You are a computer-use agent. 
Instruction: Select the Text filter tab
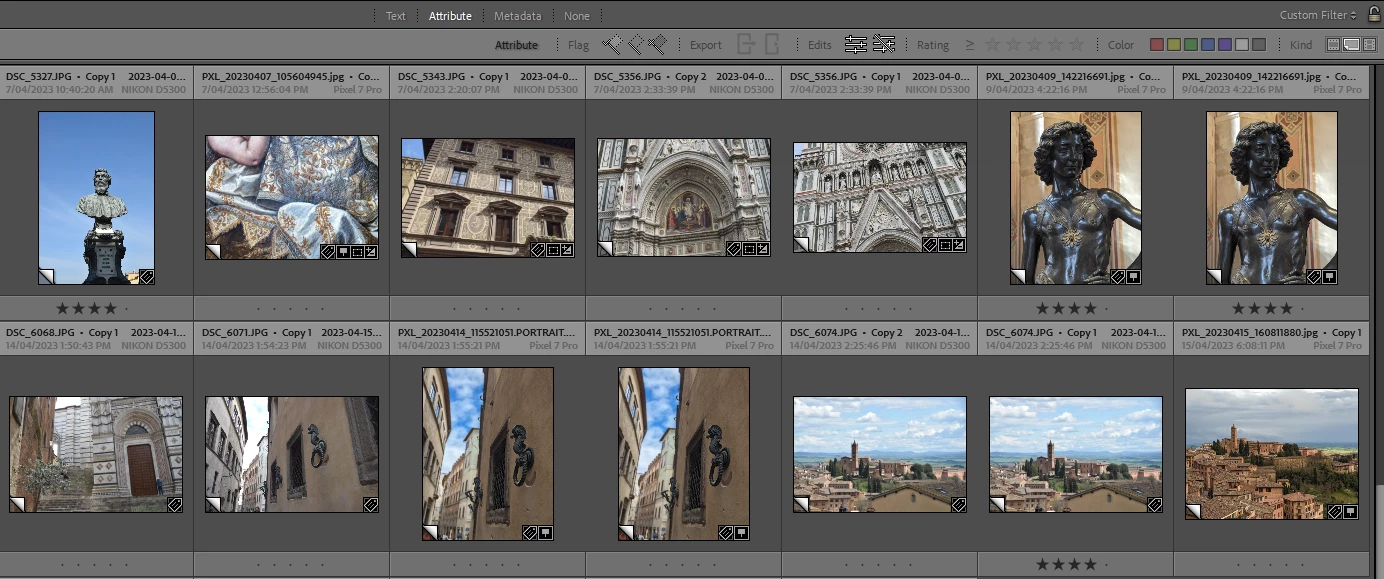click(396, 16)
